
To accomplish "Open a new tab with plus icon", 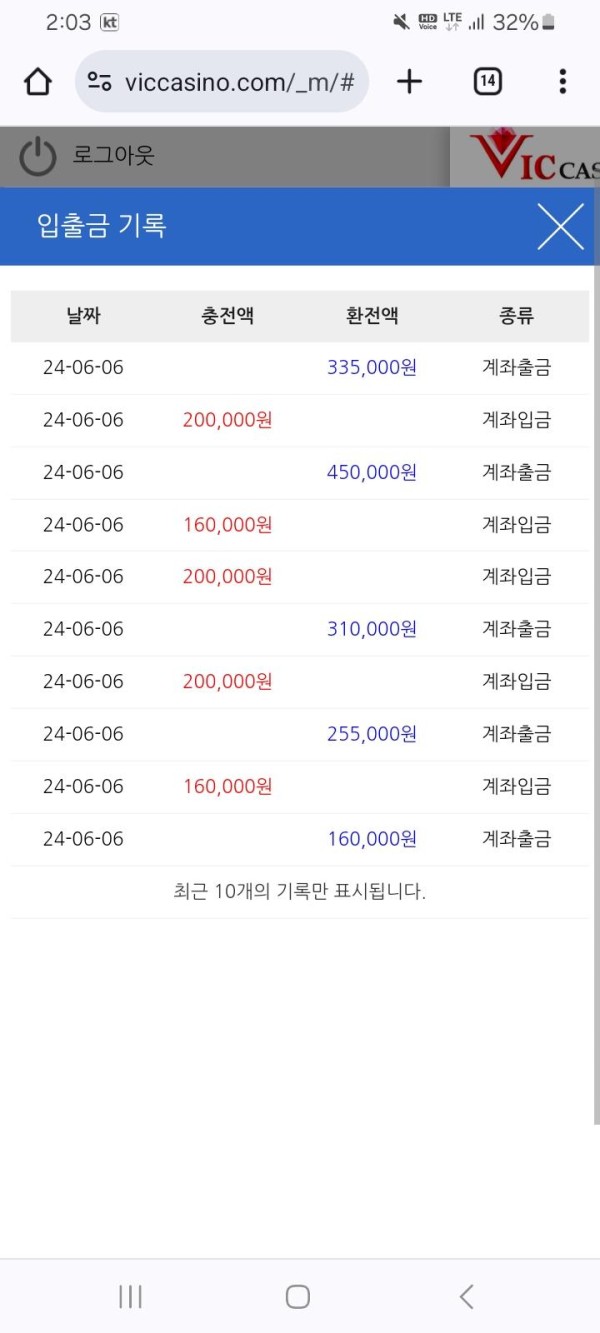I will [x=410, y=82].
